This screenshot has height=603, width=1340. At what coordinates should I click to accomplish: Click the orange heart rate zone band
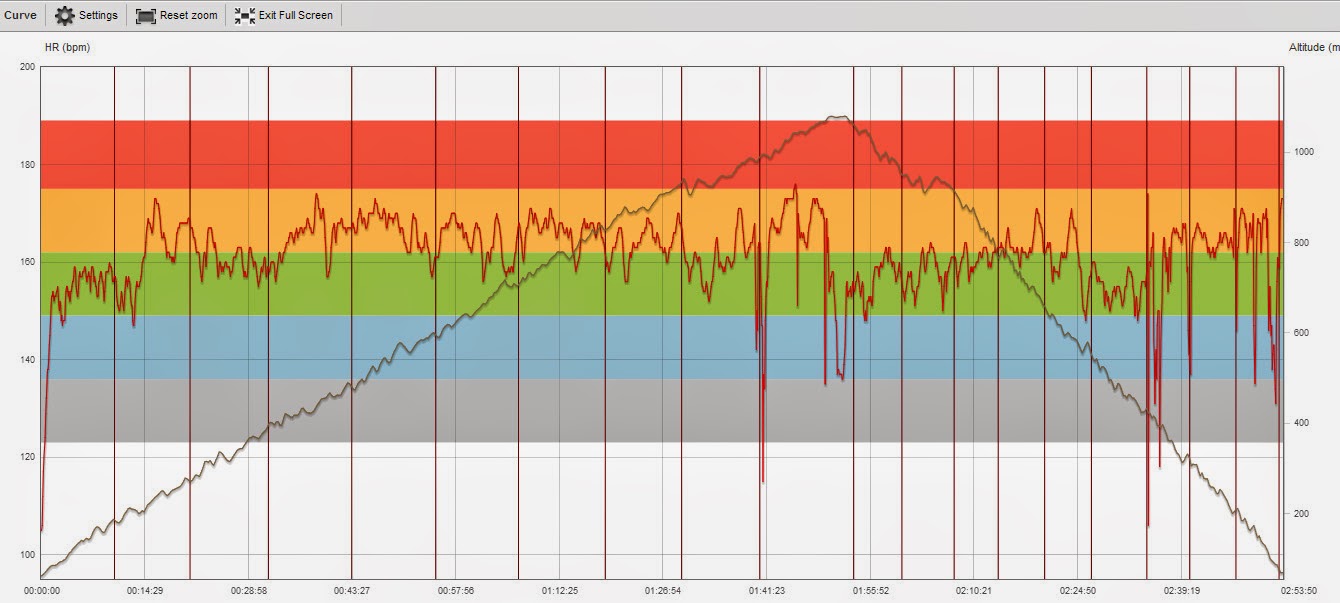pos(661,220)
